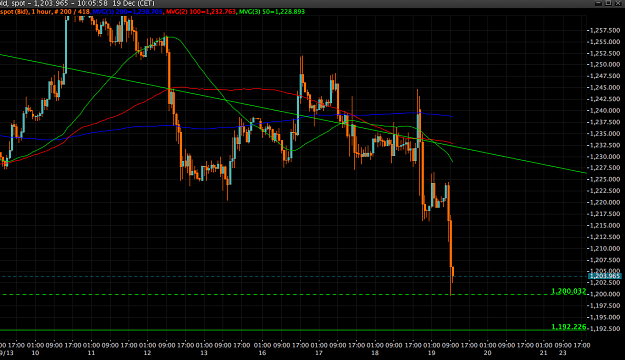Click the date label 13 on time axis

click(x=204, y=353)
